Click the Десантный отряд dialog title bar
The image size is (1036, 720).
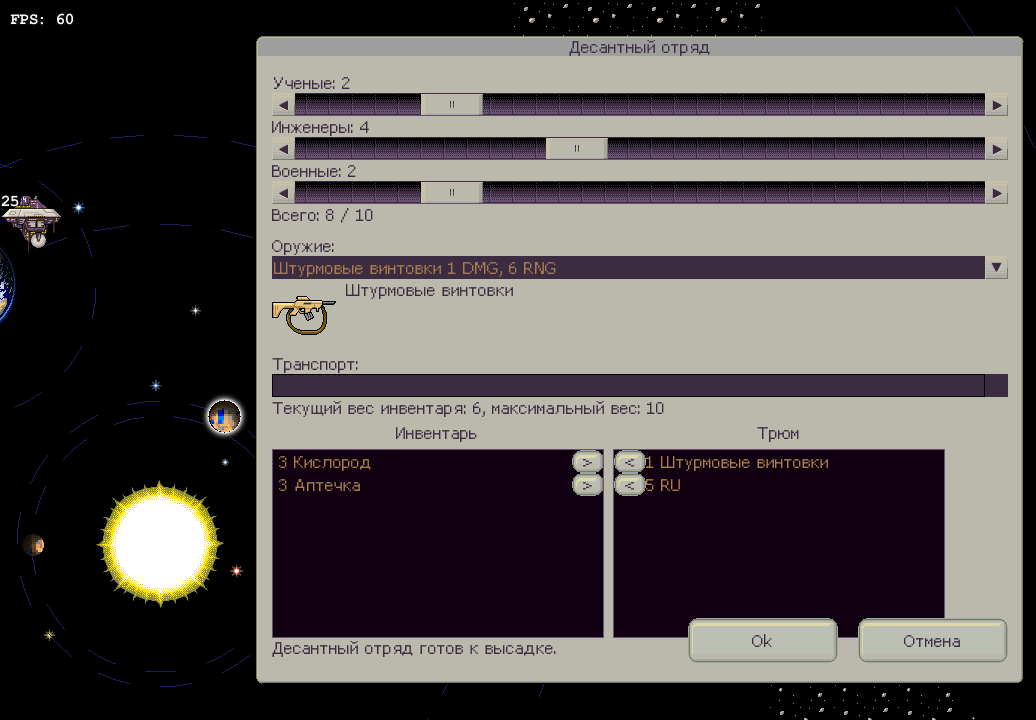tap(640, 48)
